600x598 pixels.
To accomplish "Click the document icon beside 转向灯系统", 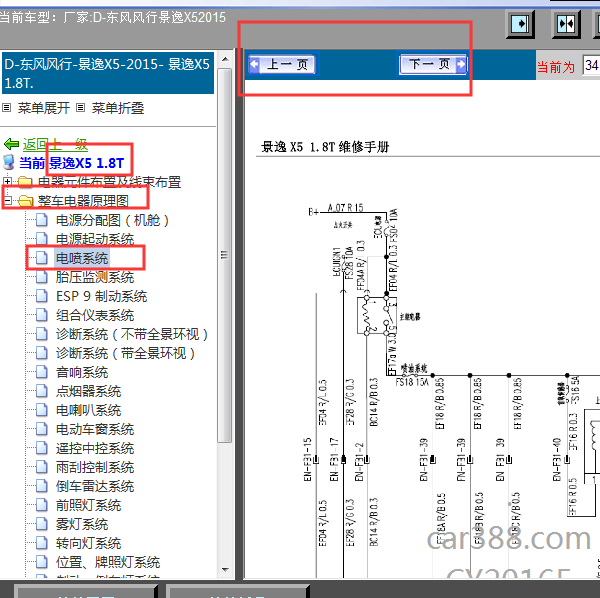I will [x=42, y=543].
